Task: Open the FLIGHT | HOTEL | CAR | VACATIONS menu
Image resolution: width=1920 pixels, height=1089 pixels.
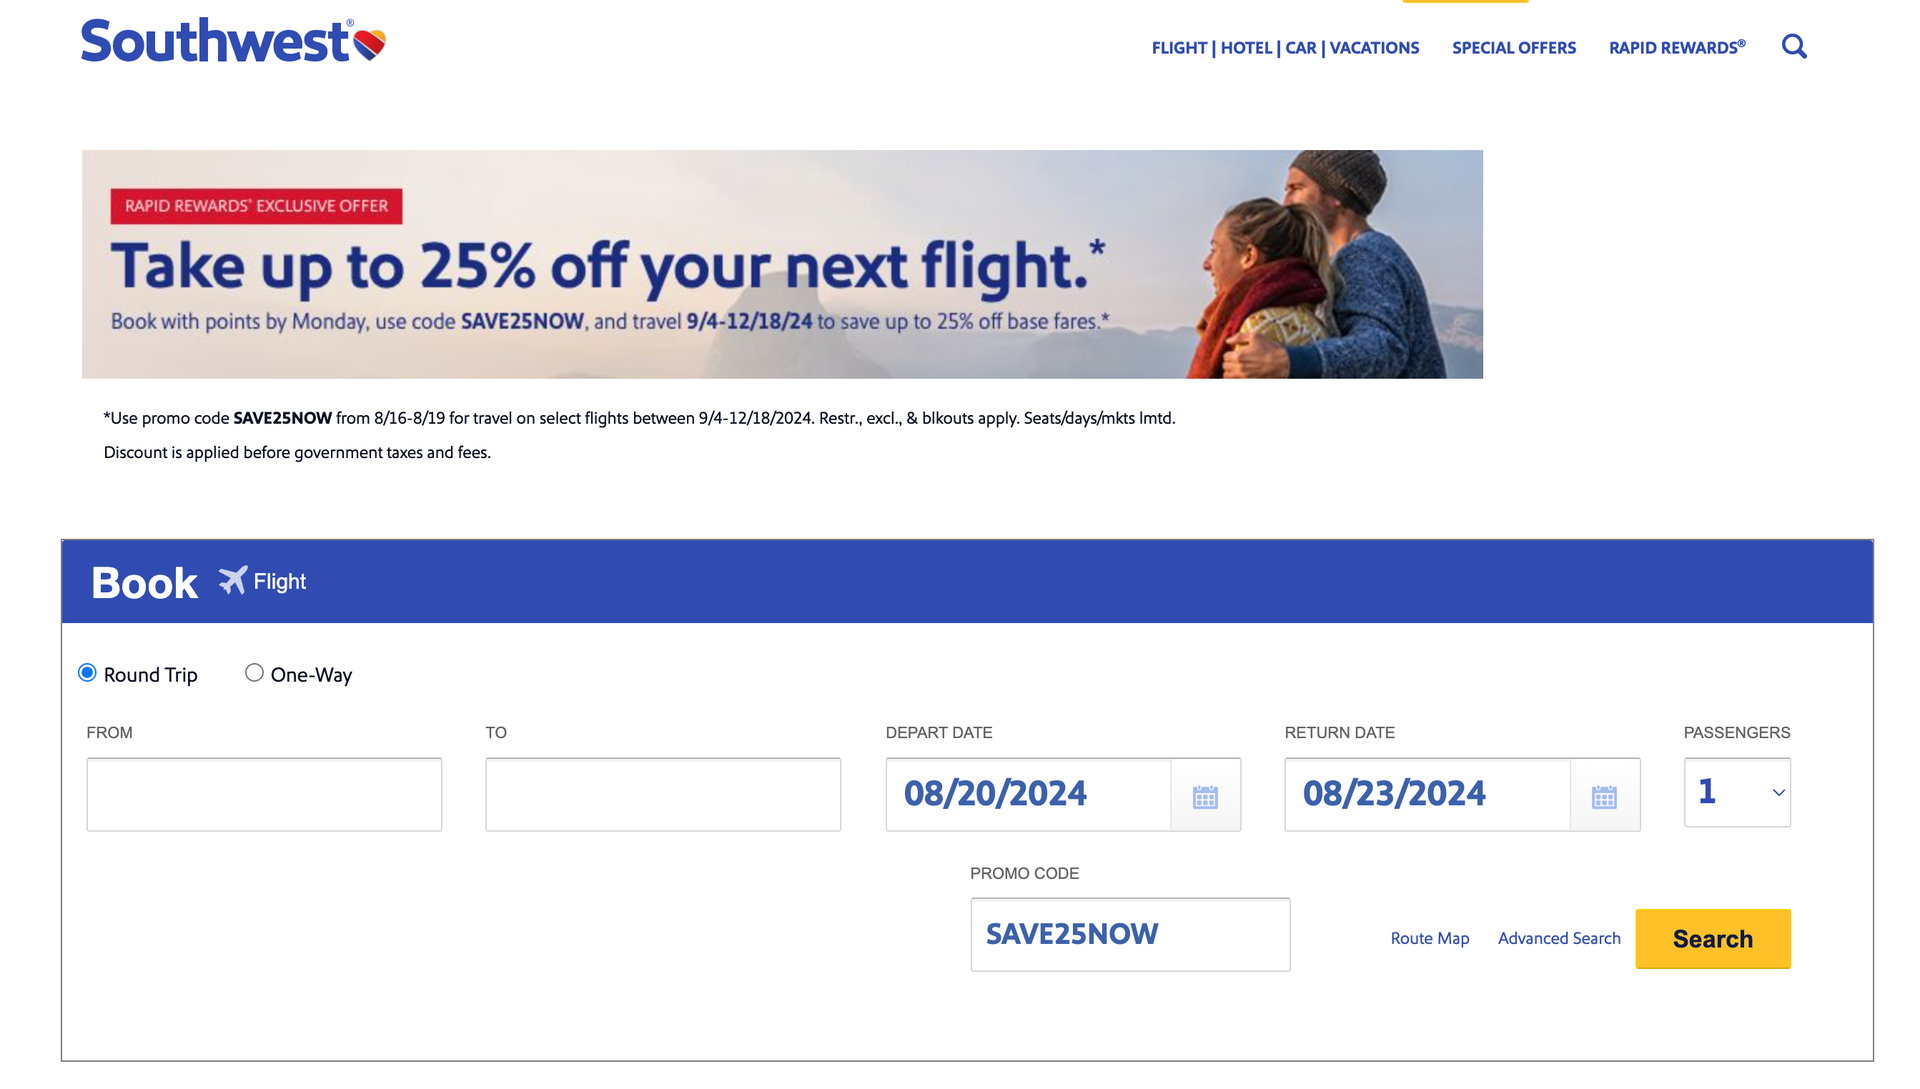Action: 1285,47
